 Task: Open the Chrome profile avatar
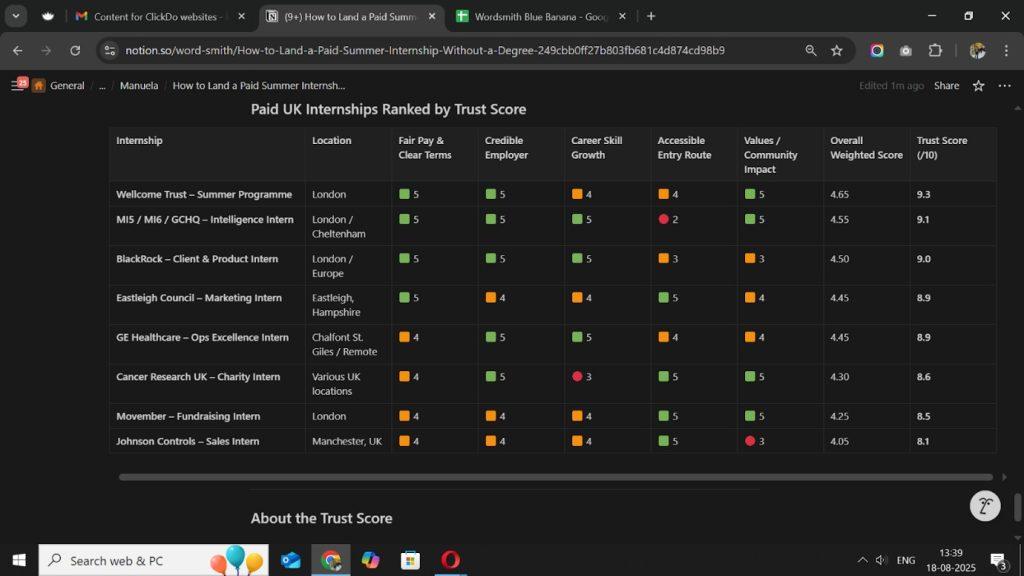(977, 50)
